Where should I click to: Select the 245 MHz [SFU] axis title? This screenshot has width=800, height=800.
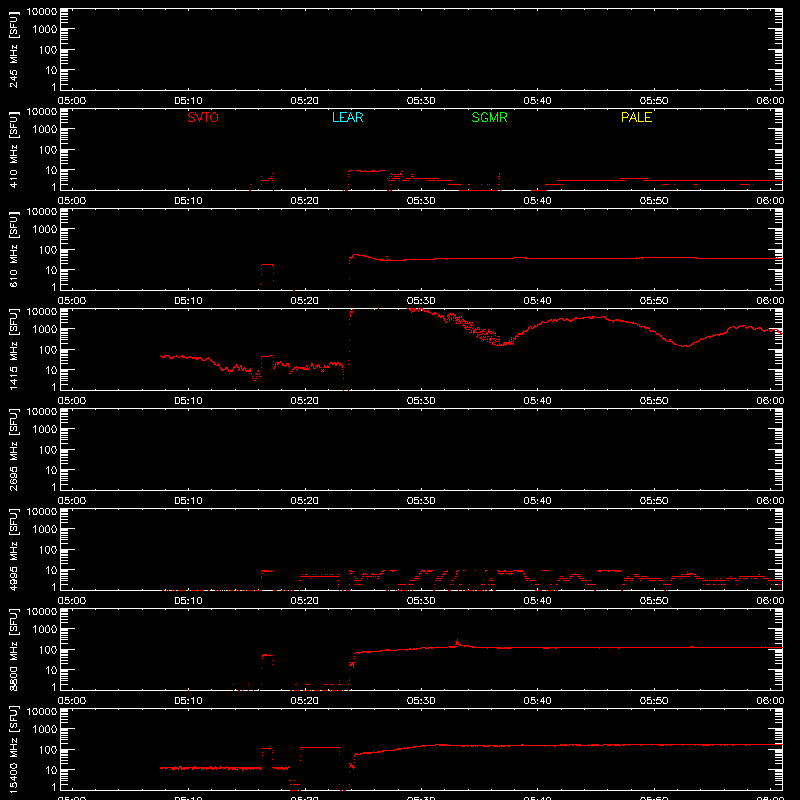tap(13, 49)
